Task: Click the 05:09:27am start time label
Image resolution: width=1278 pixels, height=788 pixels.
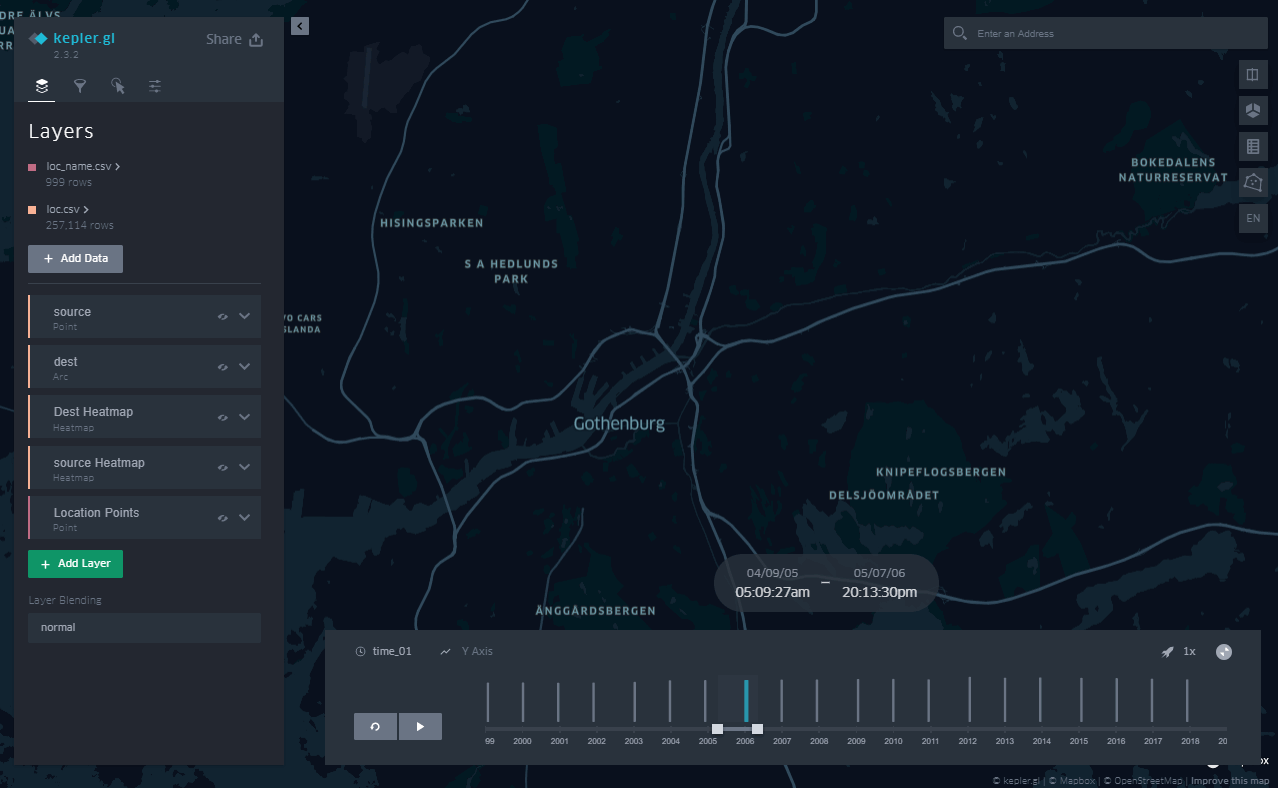Action: point(772,592)
